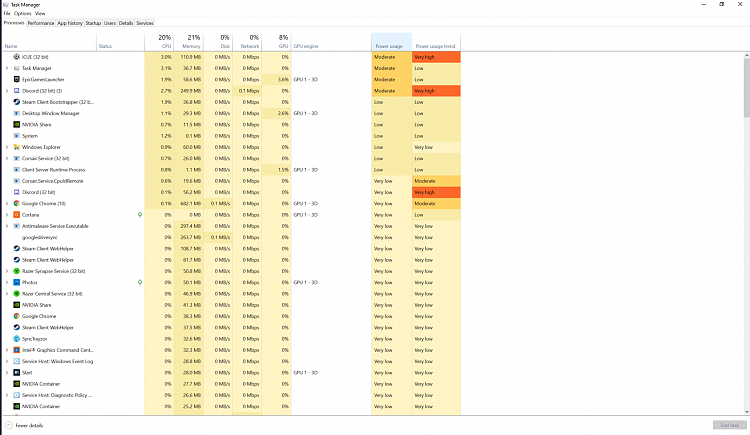Select the Steam Client WebHelper icon using 108.7 MB
Screen dimensions: 750x435
coord(16,249)
